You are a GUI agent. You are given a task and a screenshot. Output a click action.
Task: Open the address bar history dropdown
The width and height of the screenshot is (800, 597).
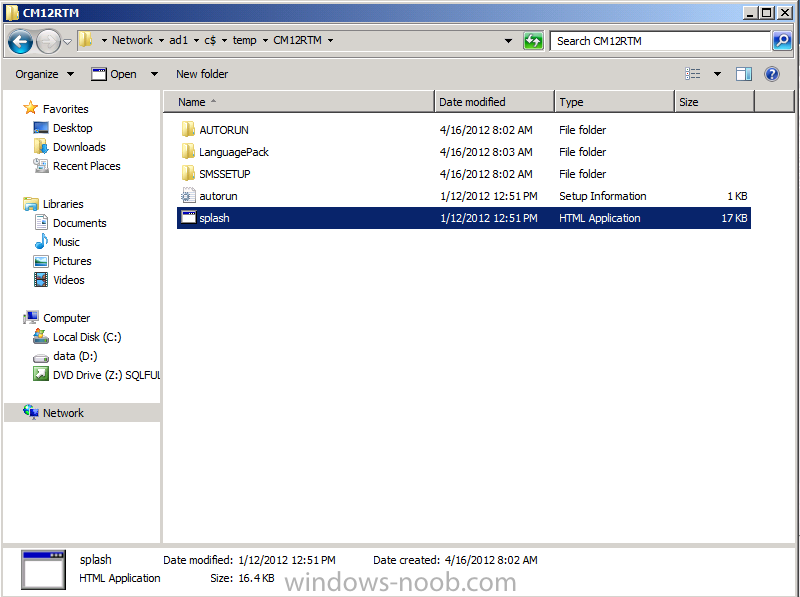[508, 41]
